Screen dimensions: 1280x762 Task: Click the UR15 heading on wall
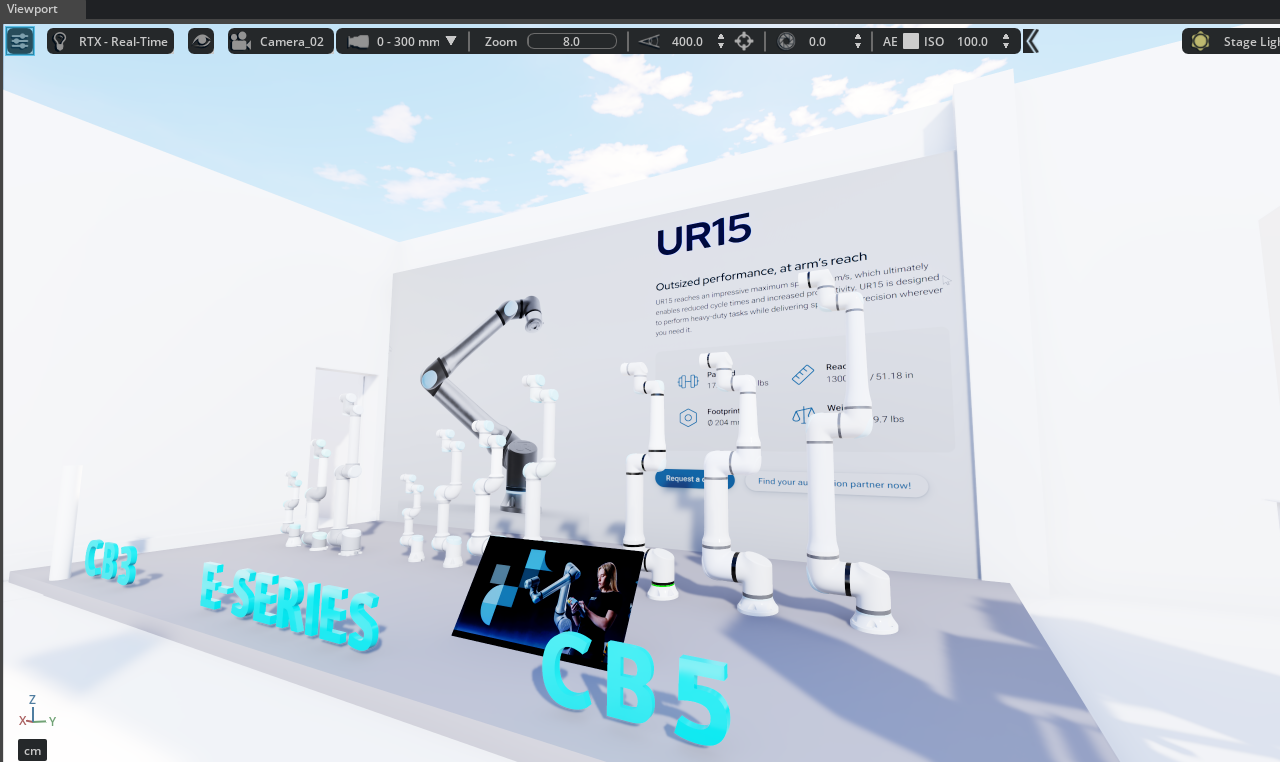703,234
